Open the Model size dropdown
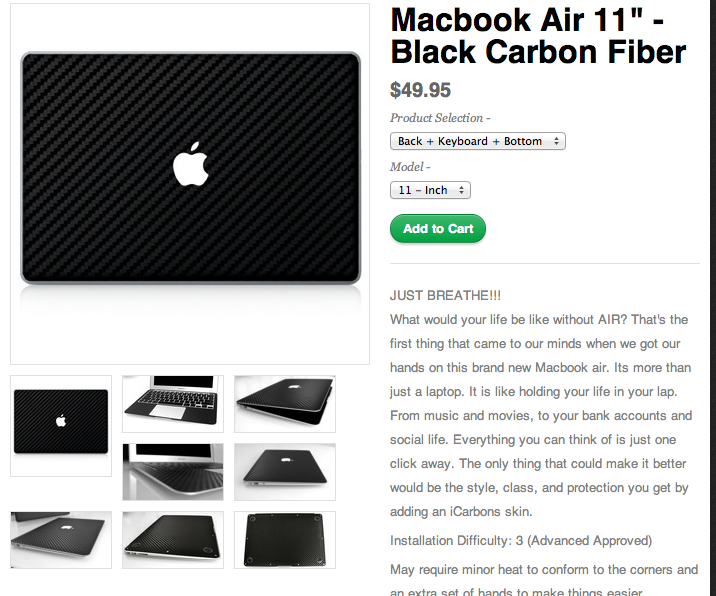This screenshot has height=596, width=716. [430, 190]
